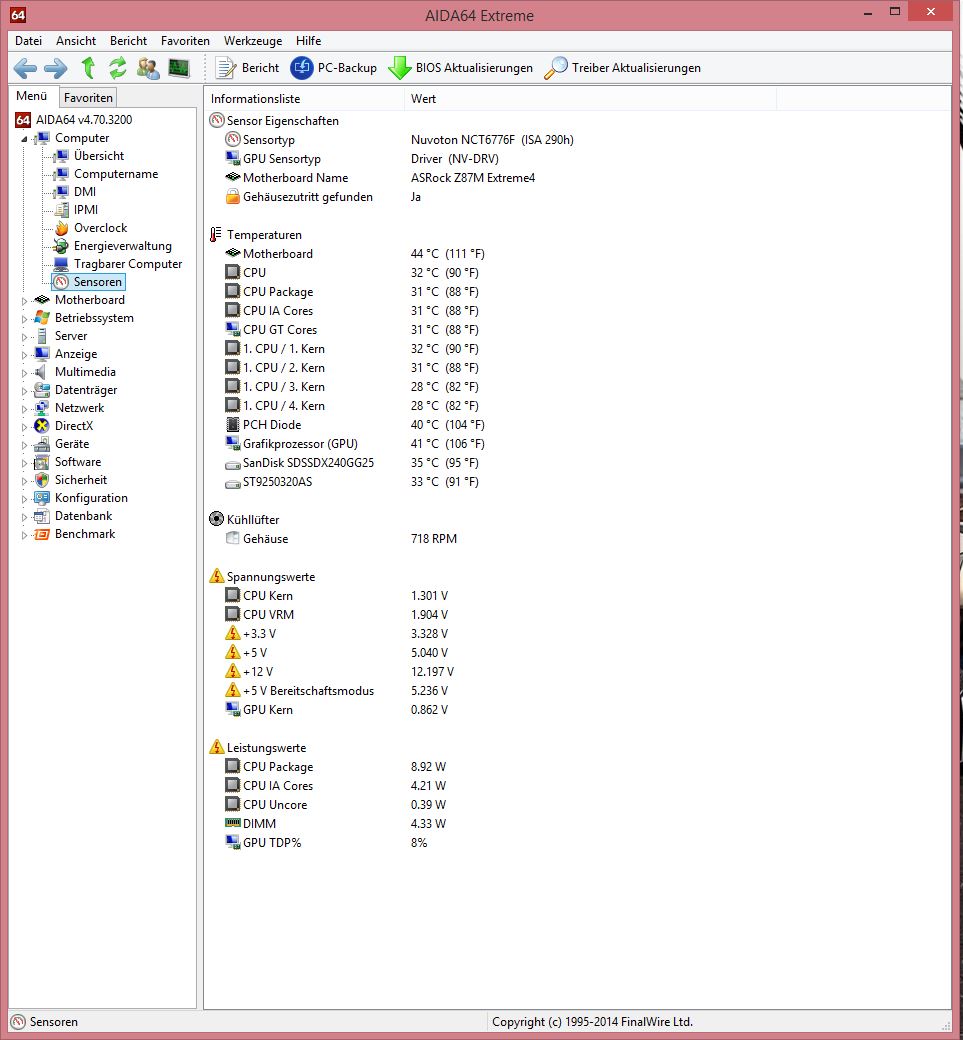Click the Temperaturen thermometer icon
The image size is (963, 1040).
216,235
